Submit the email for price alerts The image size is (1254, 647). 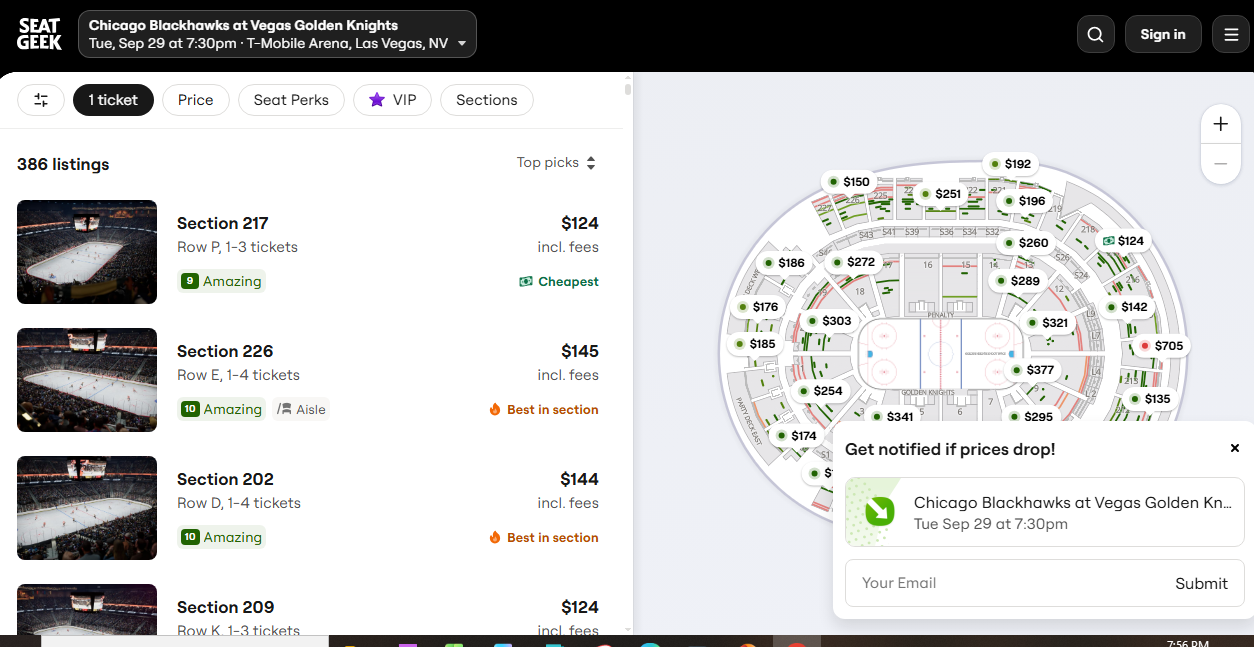click(1201, 583)
